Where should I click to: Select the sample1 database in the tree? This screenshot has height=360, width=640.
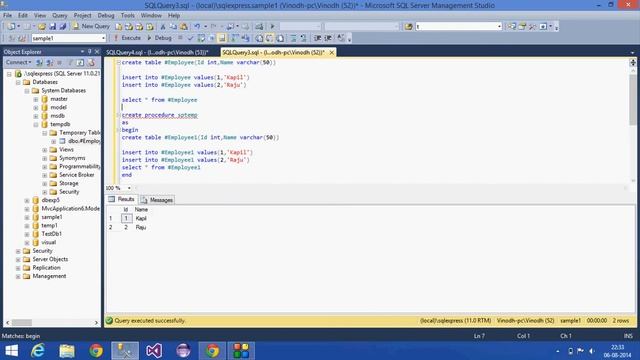[x=52, y=217]
